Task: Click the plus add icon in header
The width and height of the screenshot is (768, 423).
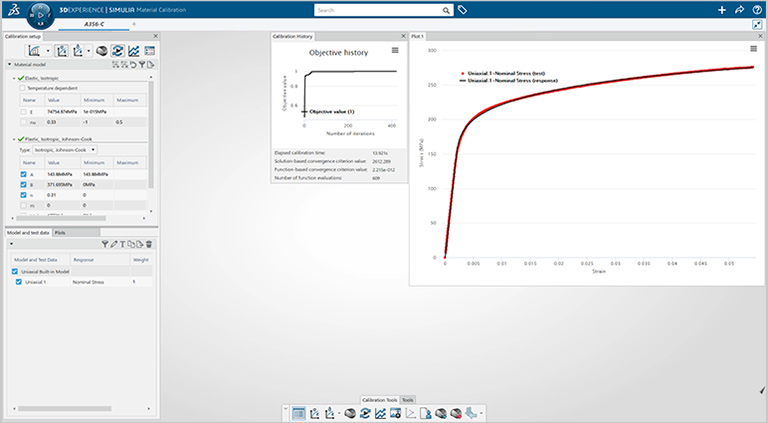Action: pos(722,10)
